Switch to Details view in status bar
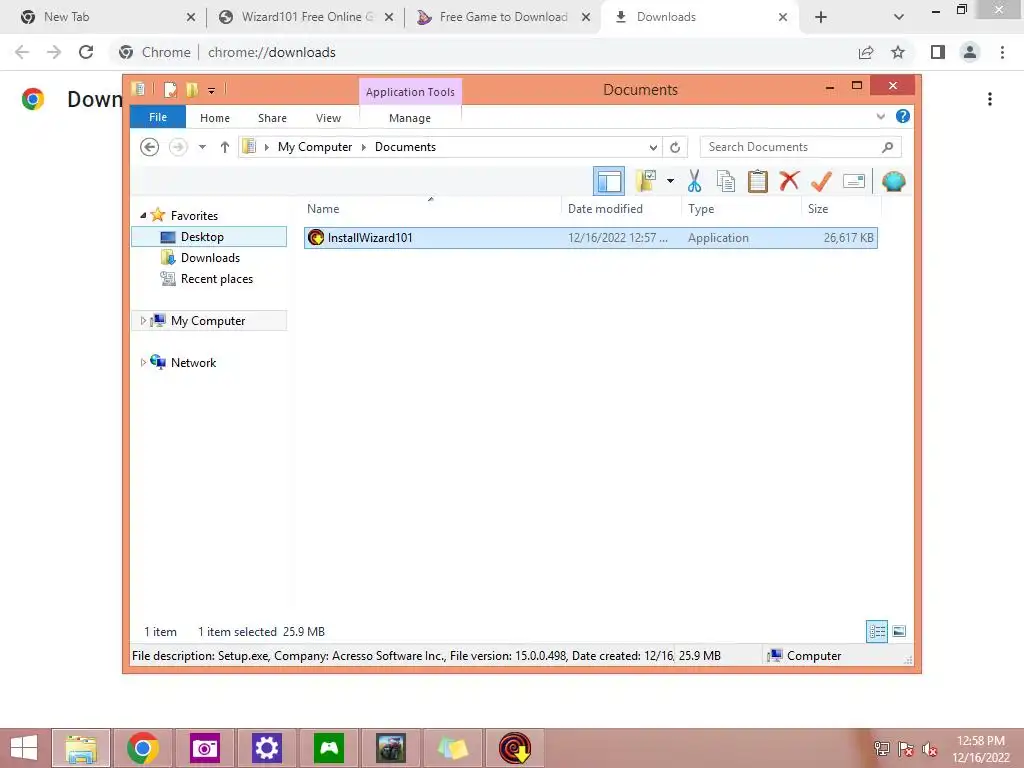 coord(877,632)
